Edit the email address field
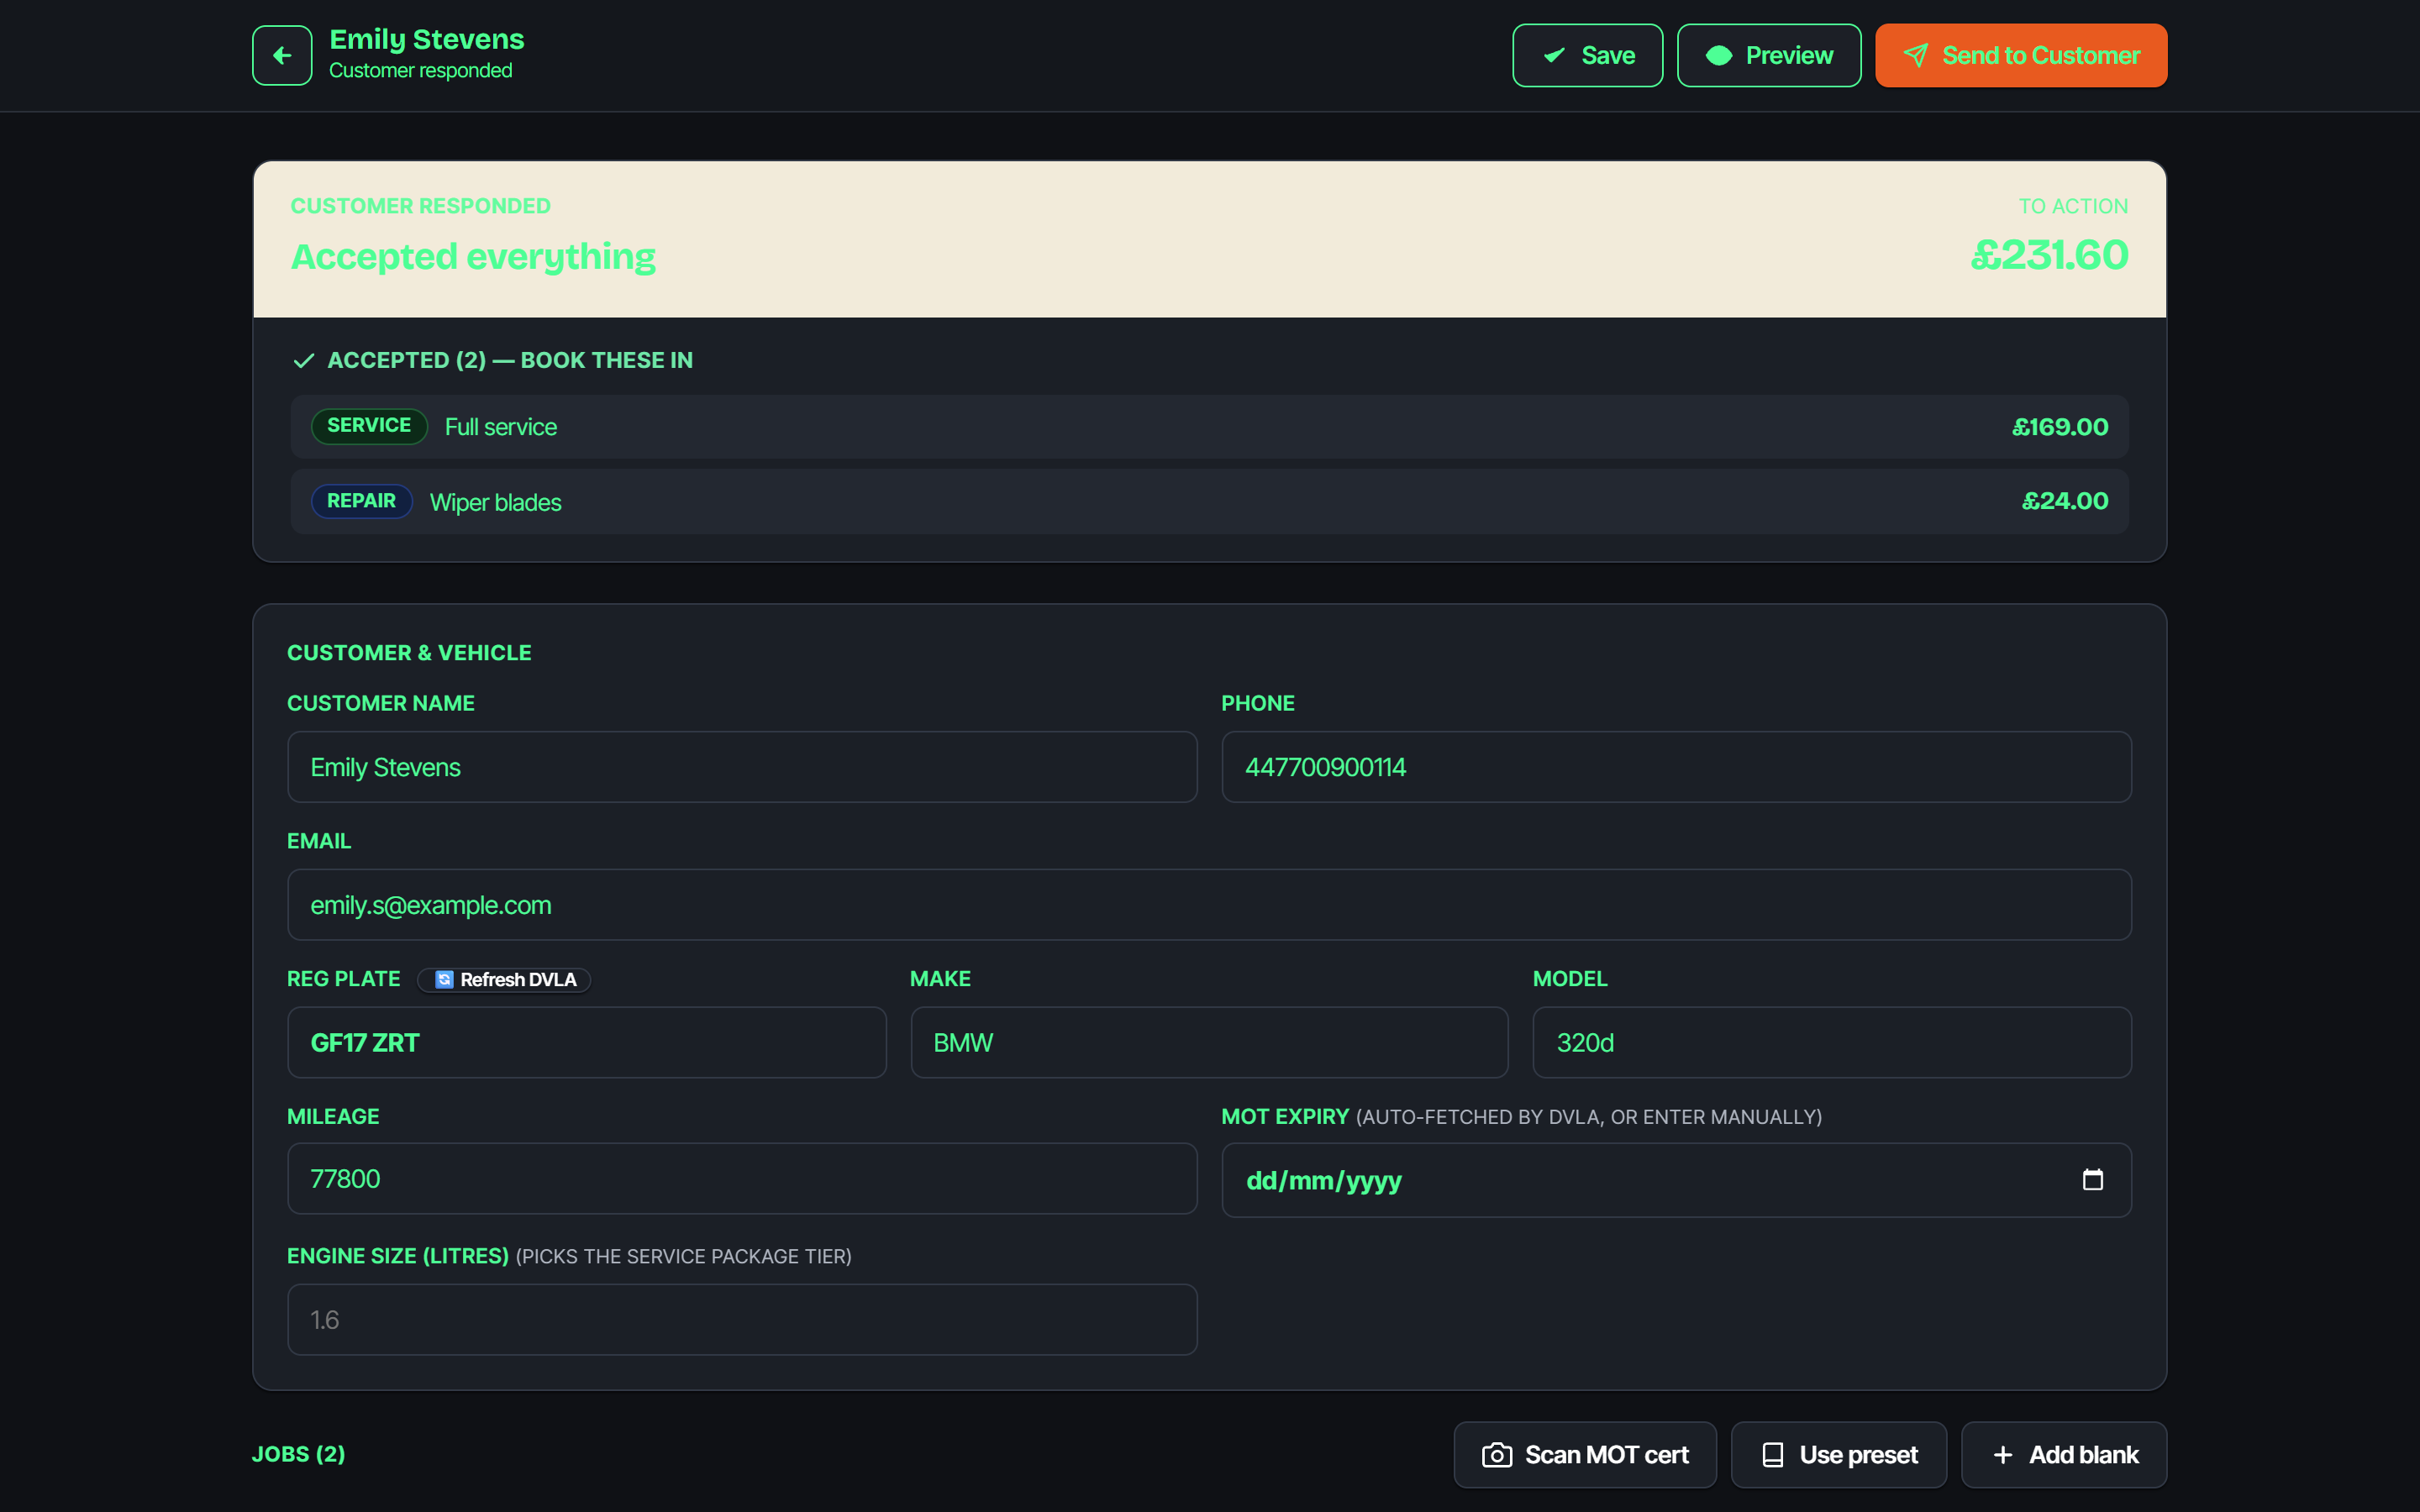This screenshot has height=1512, width=2420. tap(1209, 905)
